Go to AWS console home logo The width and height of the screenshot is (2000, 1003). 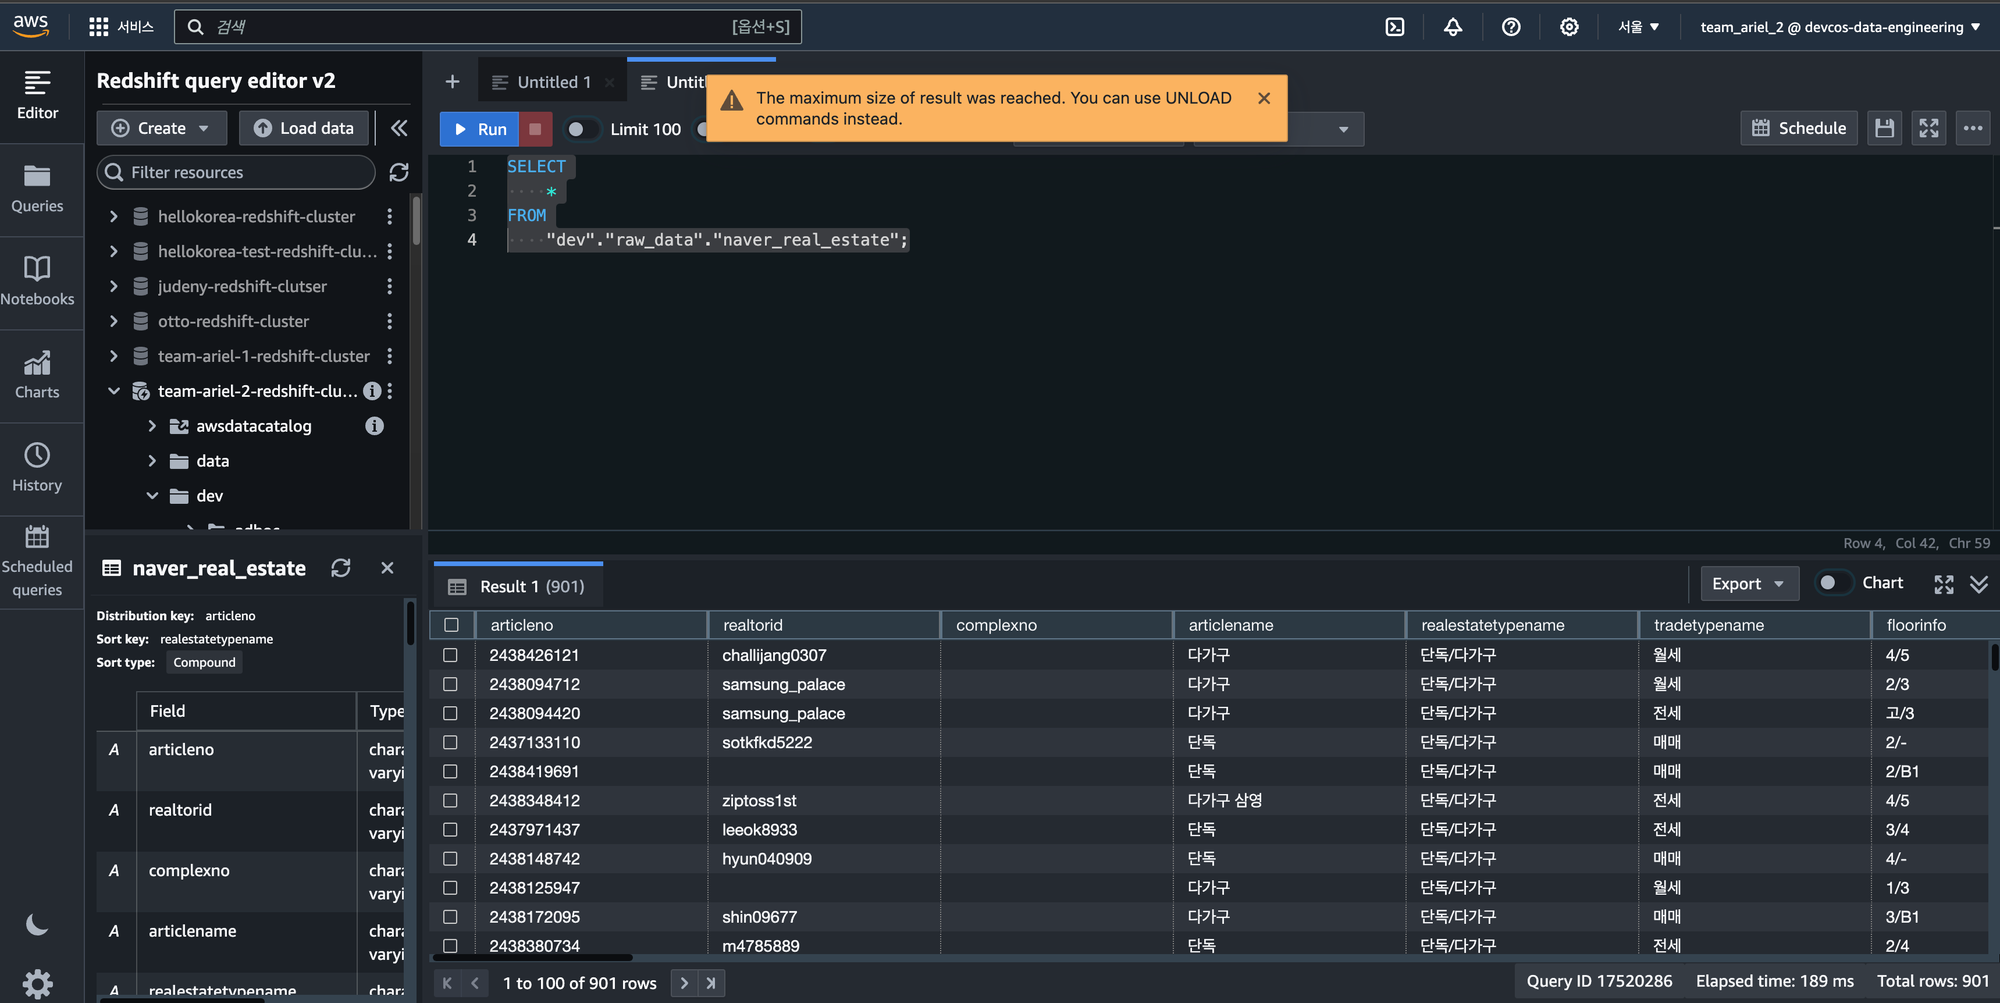[x=31, y=26]
